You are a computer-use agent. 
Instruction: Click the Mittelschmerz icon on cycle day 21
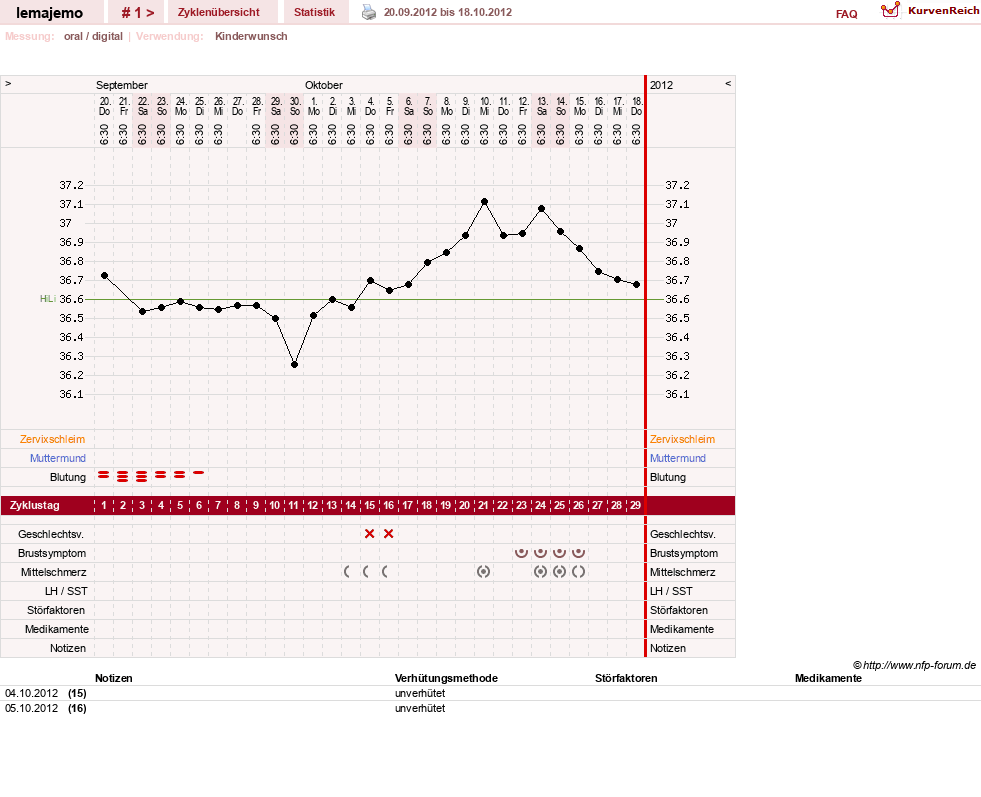pyautogui.click(x=483, y=571)
